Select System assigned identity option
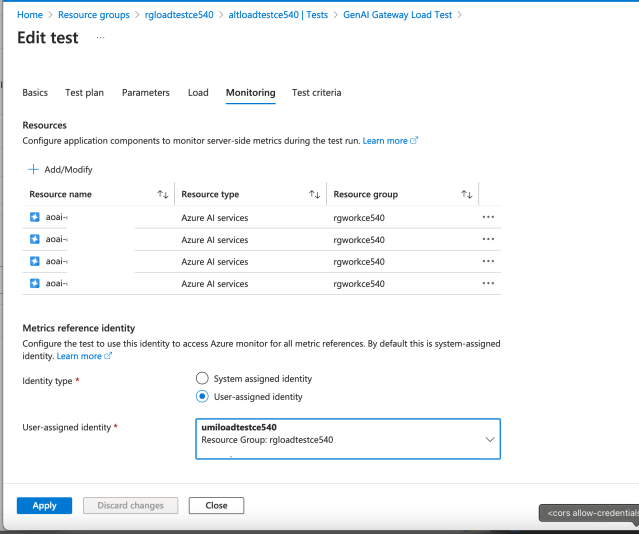Viewport: 639px width, 534px height. pos(203,379)
